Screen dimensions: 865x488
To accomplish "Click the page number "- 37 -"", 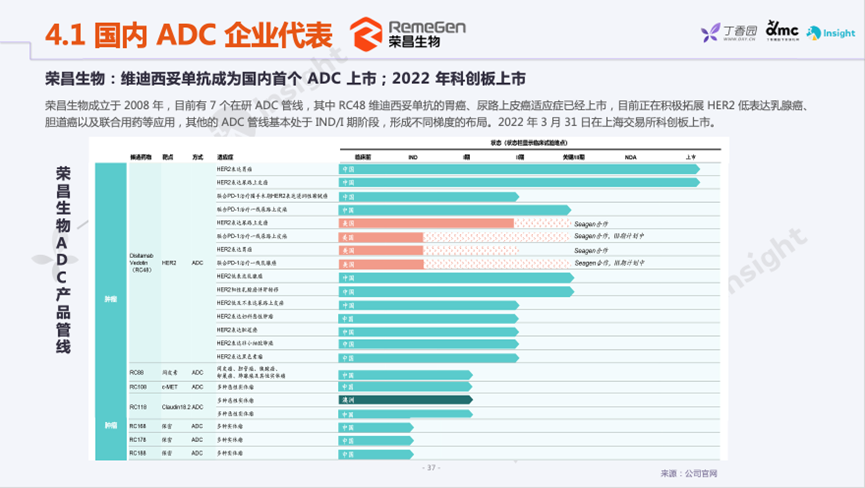I will pos(431,468).
